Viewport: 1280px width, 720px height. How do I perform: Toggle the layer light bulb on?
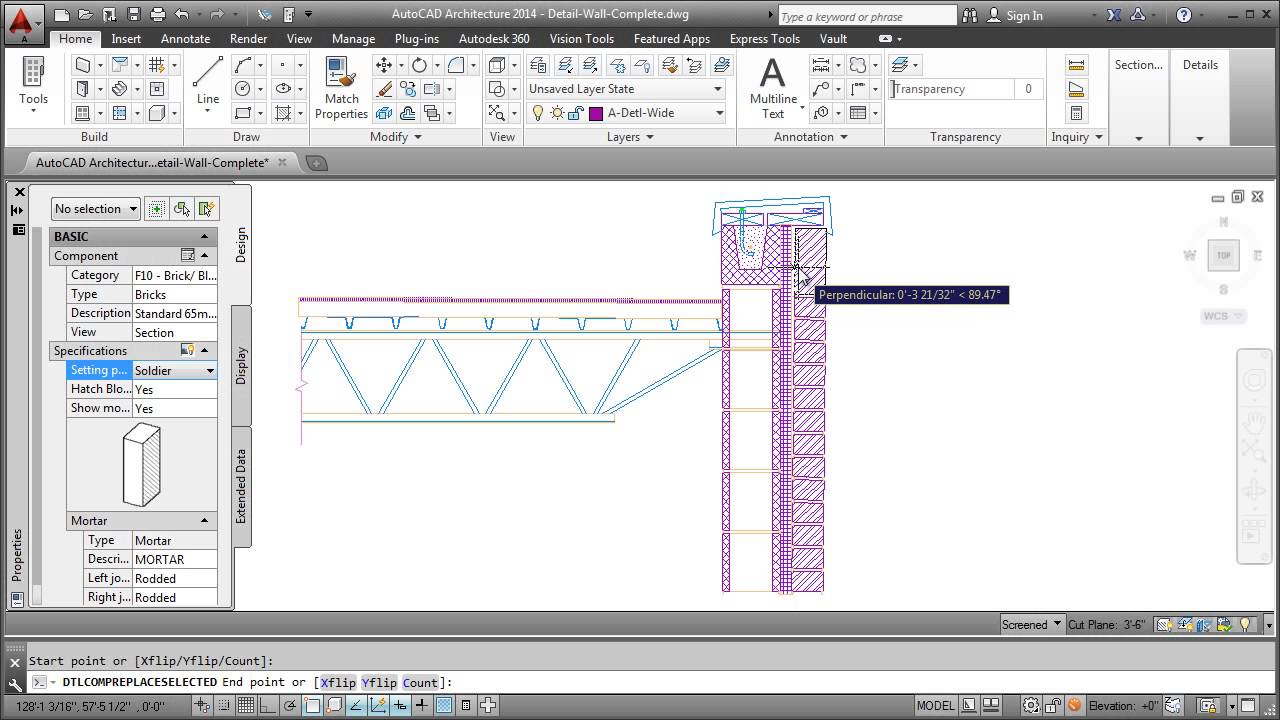point(539,113)
